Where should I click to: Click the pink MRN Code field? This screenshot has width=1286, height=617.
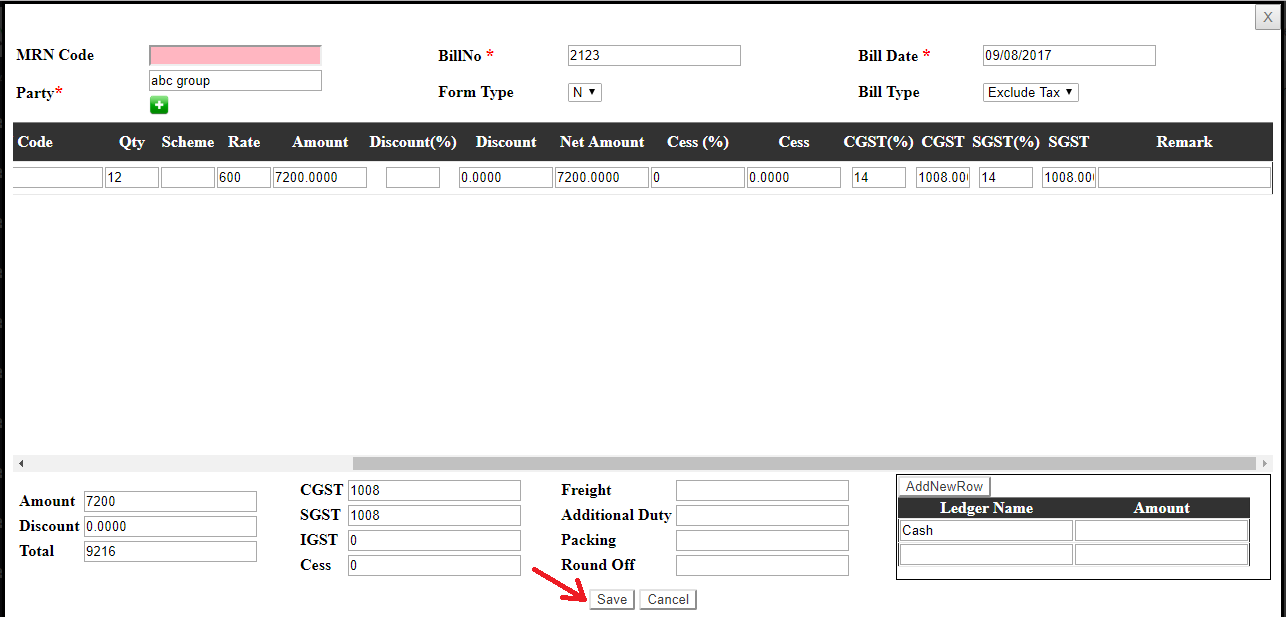coord(235,55)
